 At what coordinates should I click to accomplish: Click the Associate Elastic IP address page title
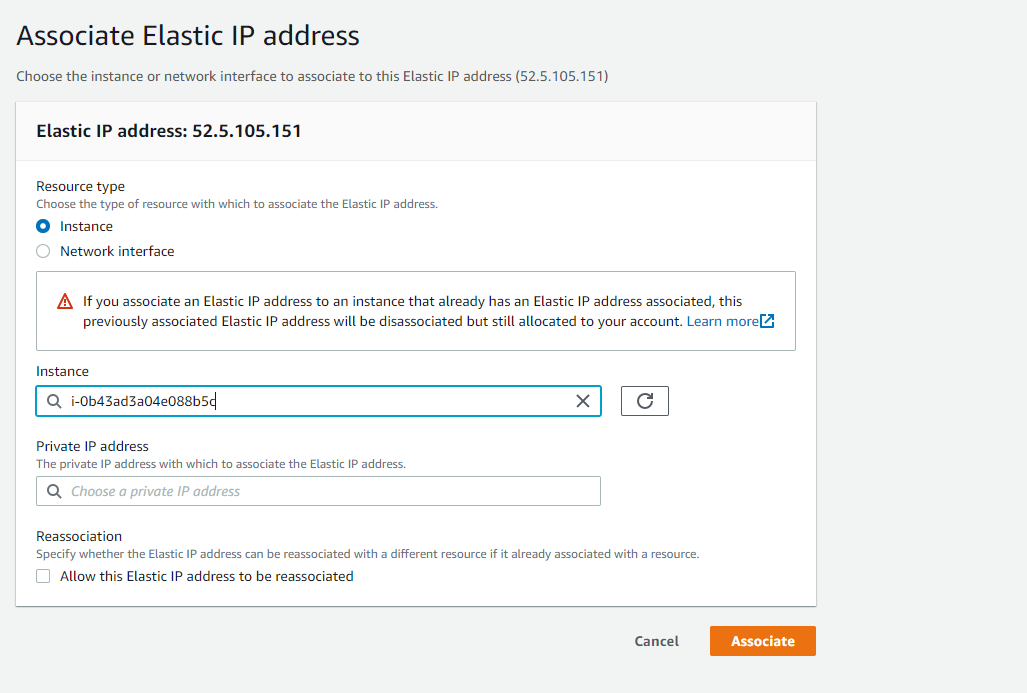click(188, 35)
